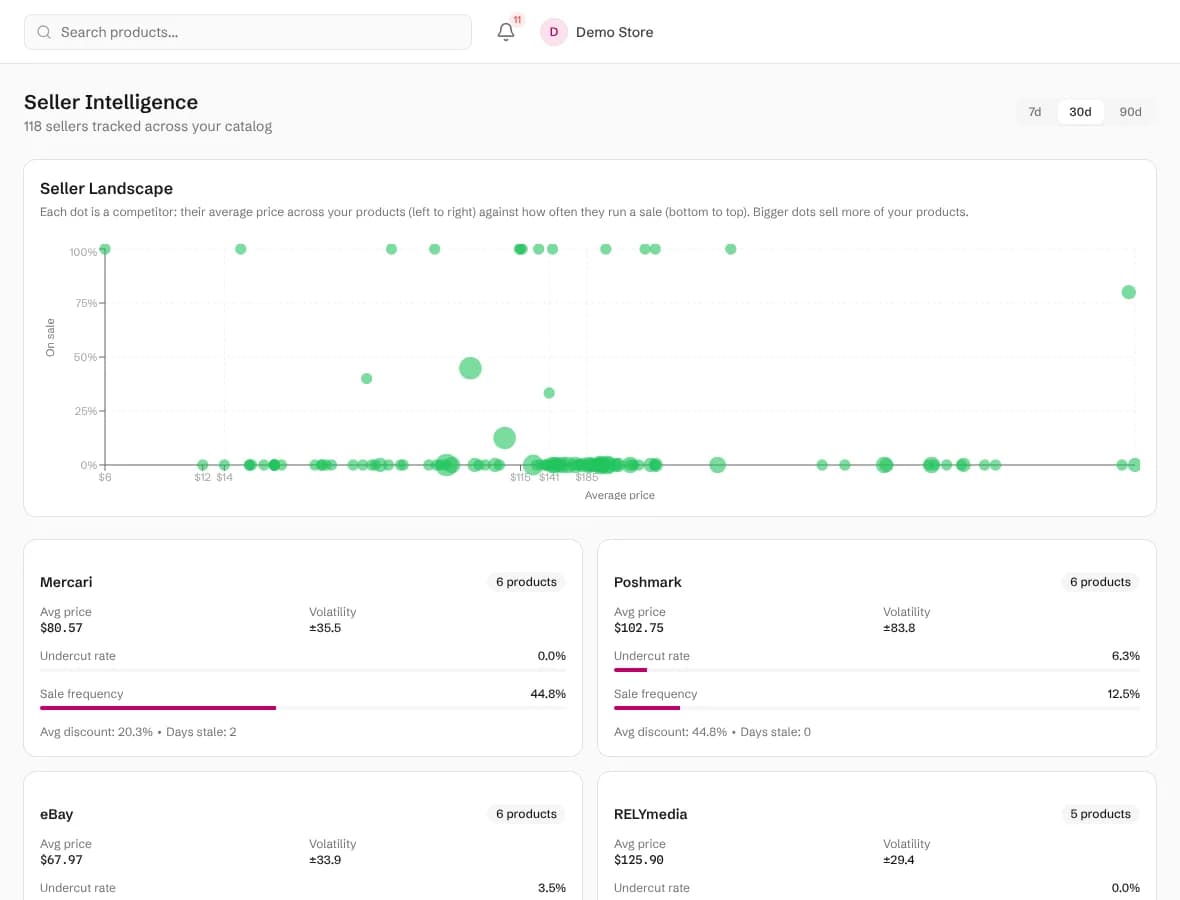Switch time range to 90d
This screenshot has width=1180, height=900.
pos(1130,111)
